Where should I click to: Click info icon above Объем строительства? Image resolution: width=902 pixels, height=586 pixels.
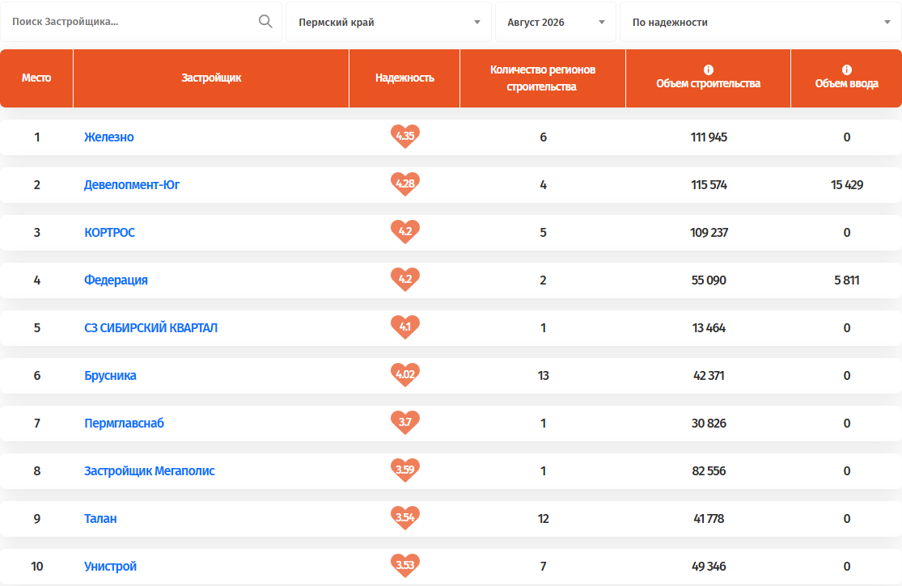coord(708,70)
